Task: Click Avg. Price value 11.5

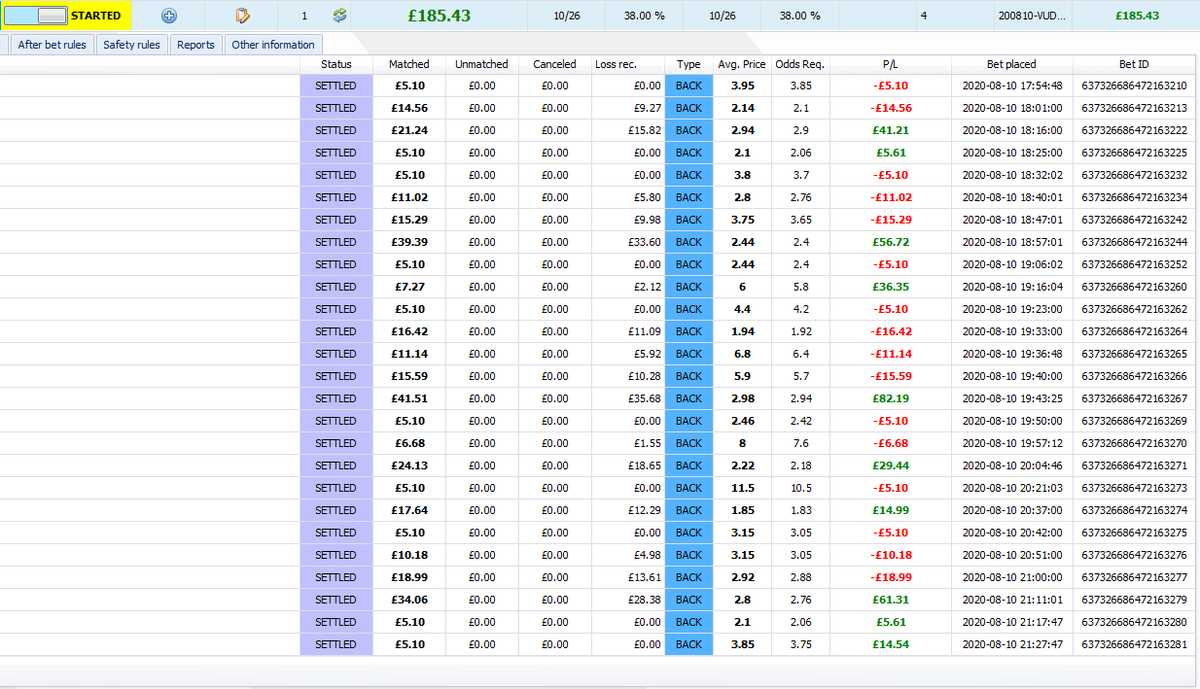Action: pyautogui.click(x=742, y=488)
